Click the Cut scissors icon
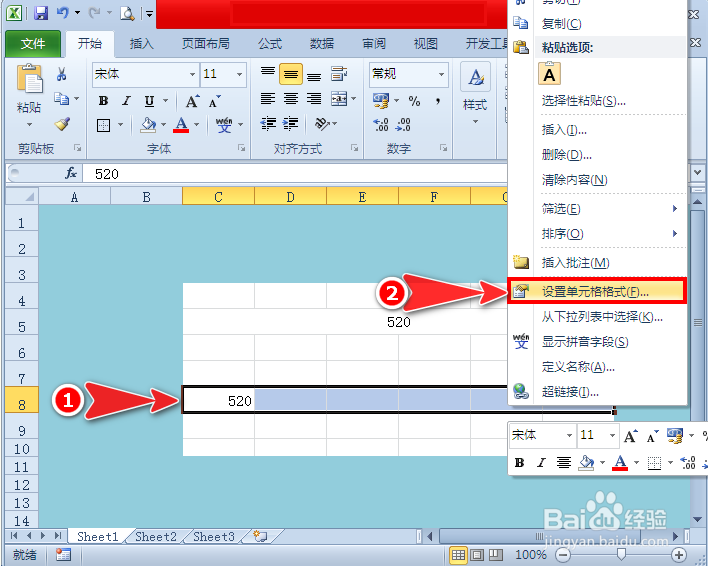Screen dimensions: 708x566 62,74
